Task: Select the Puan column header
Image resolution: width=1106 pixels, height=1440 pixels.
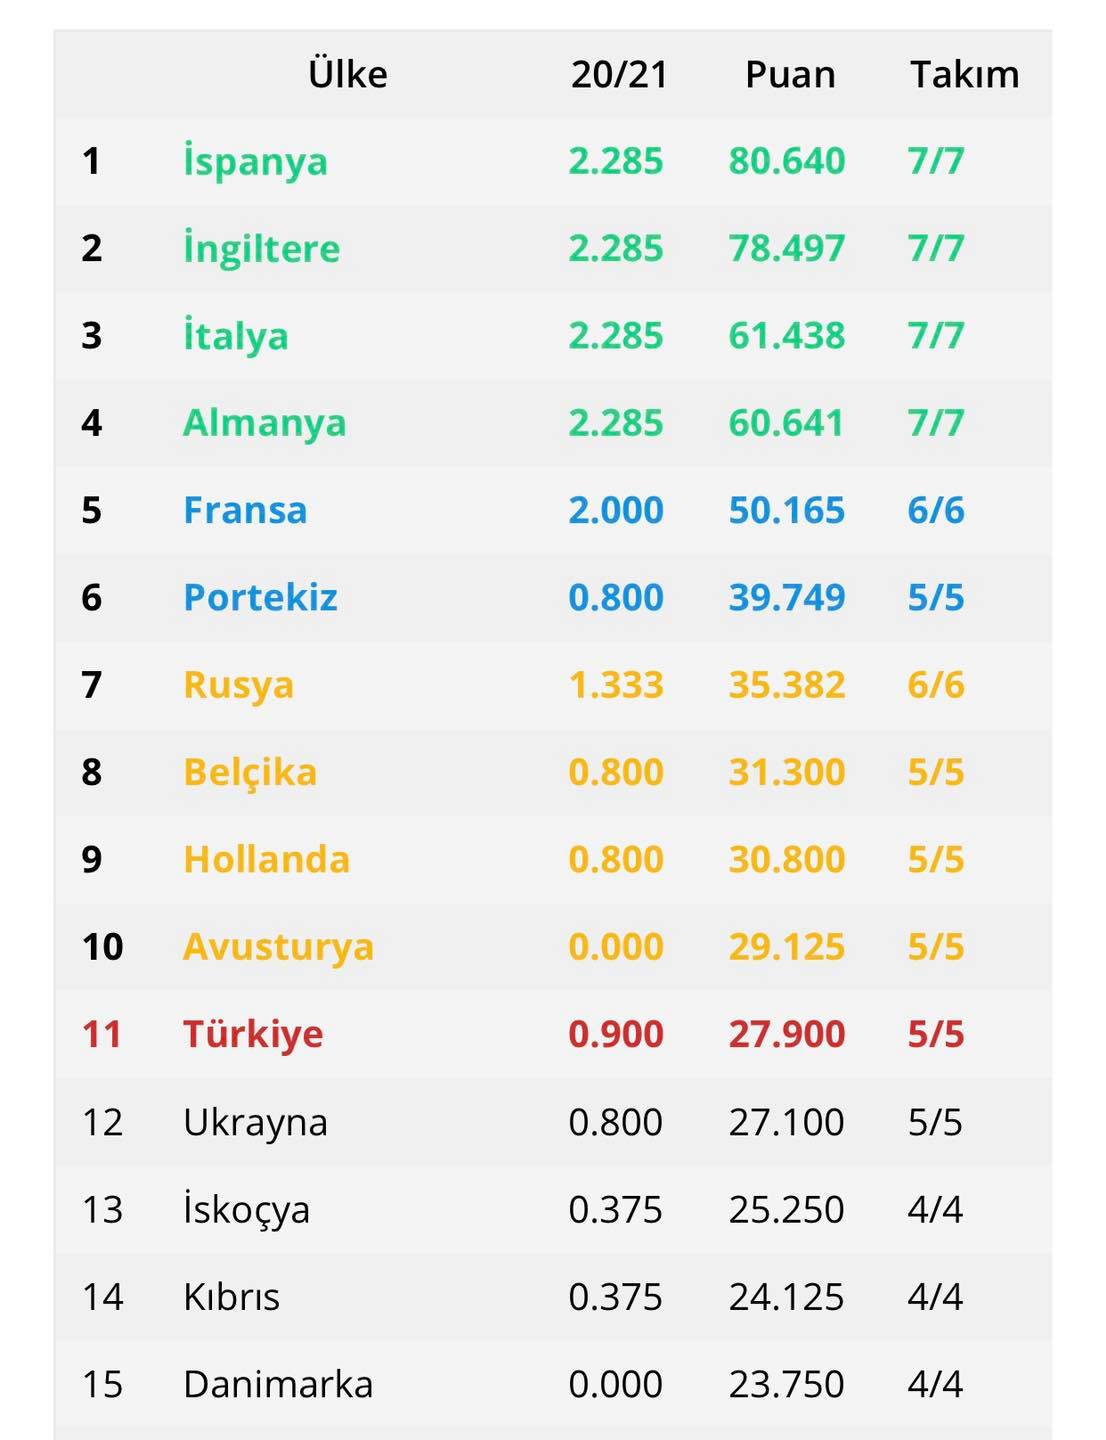Action: (x=790, y=75)
